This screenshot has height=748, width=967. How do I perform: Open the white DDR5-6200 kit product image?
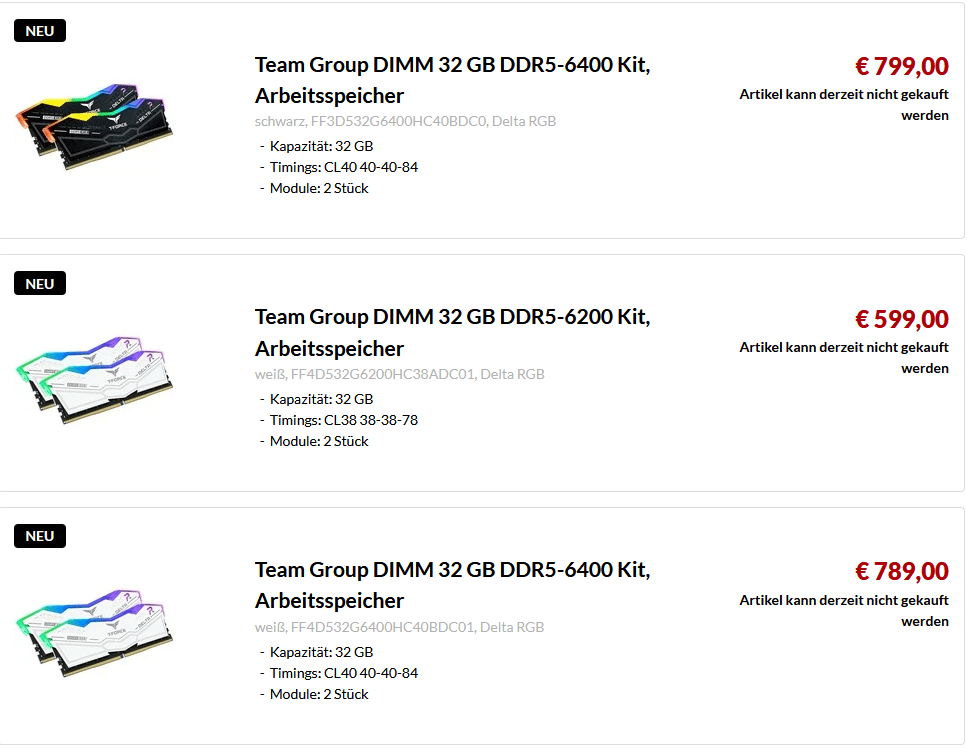click(x=96, y=376)
